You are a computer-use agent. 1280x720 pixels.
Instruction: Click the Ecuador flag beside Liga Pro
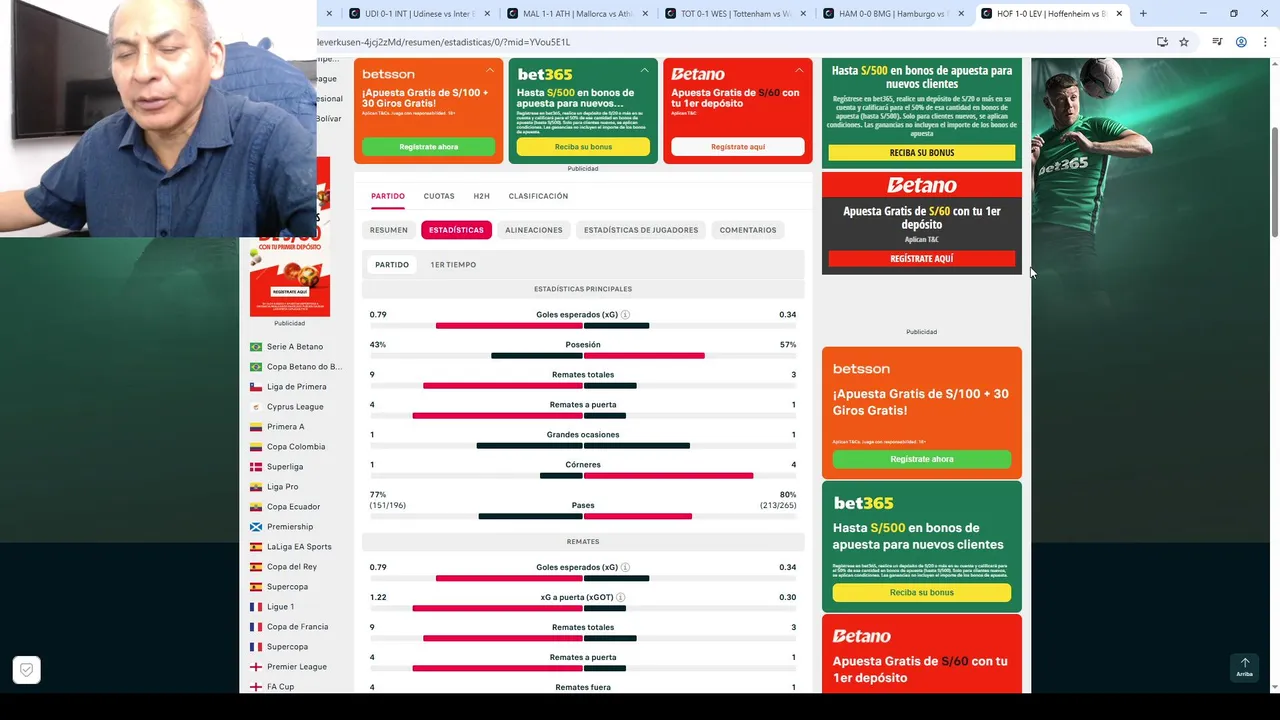click(x=256, y=487)
